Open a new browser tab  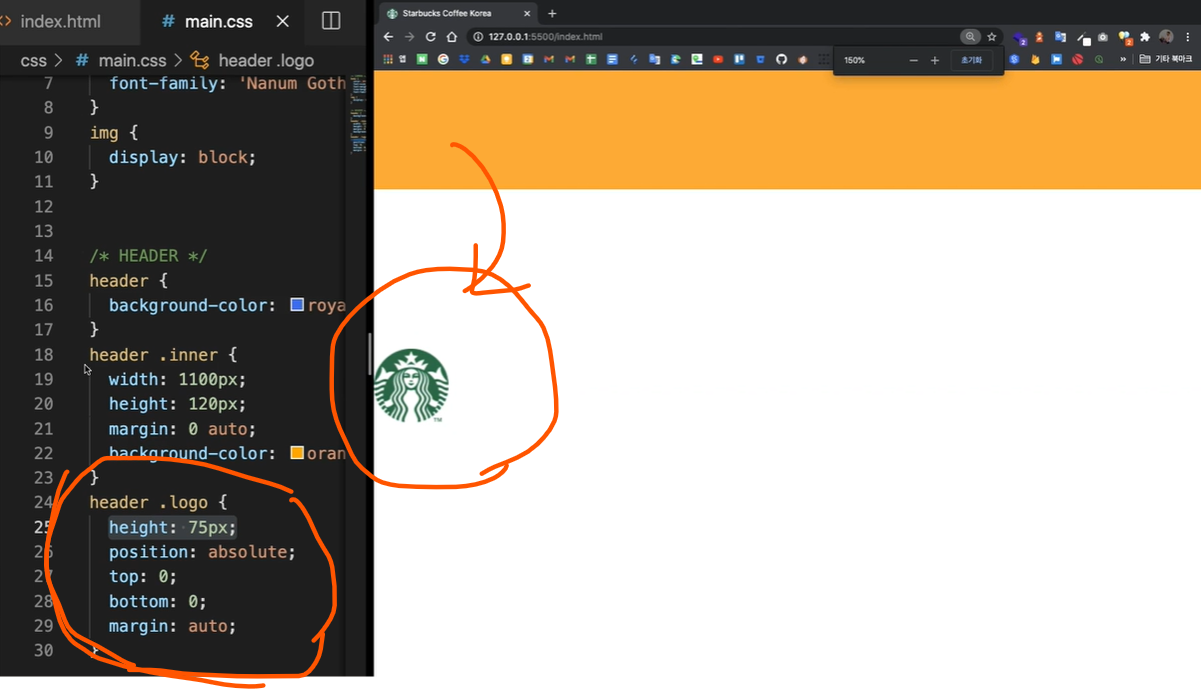click(x=552, y=13)
